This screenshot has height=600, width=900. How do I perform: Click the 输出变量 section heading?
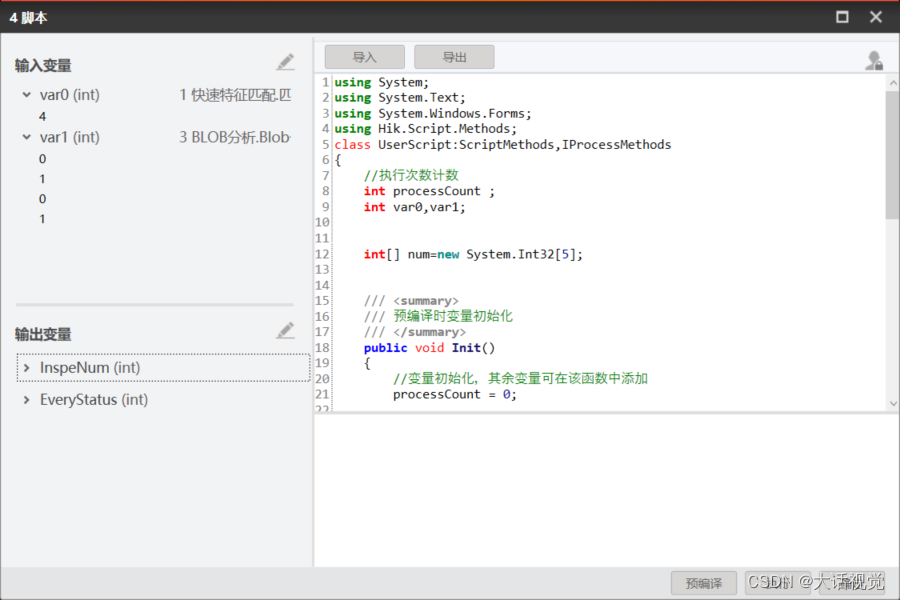click(x=43, y=334)
